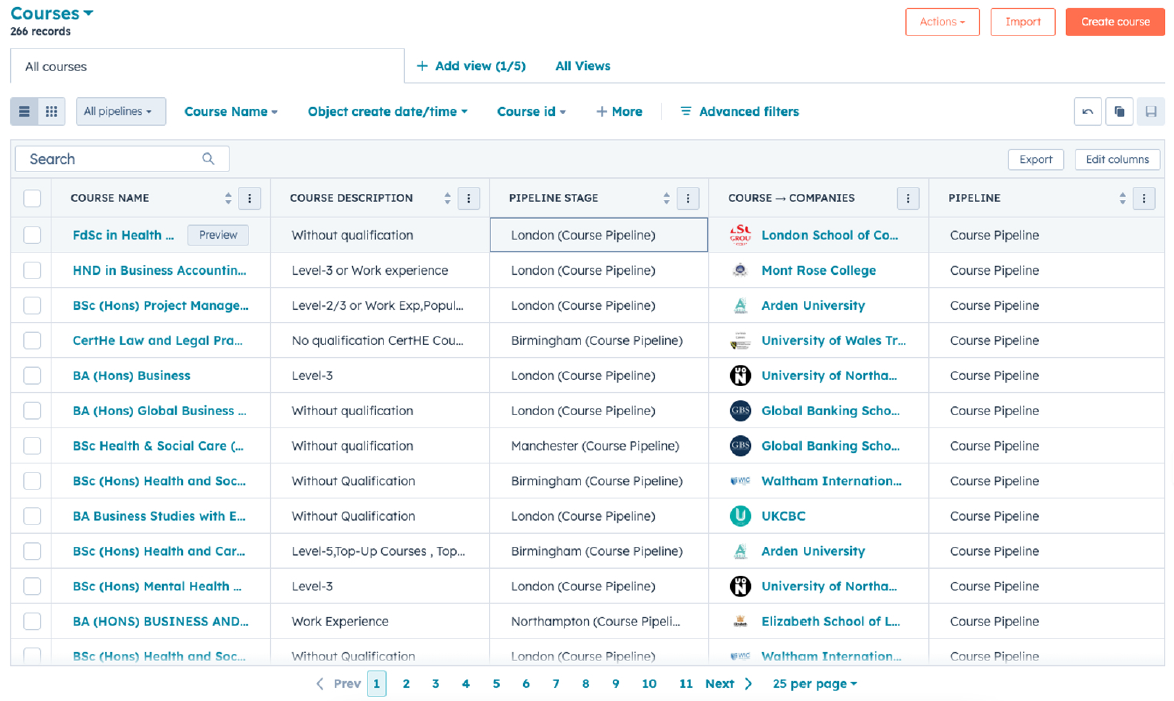Click the undo icon in toolbar

pos(1088,112)
